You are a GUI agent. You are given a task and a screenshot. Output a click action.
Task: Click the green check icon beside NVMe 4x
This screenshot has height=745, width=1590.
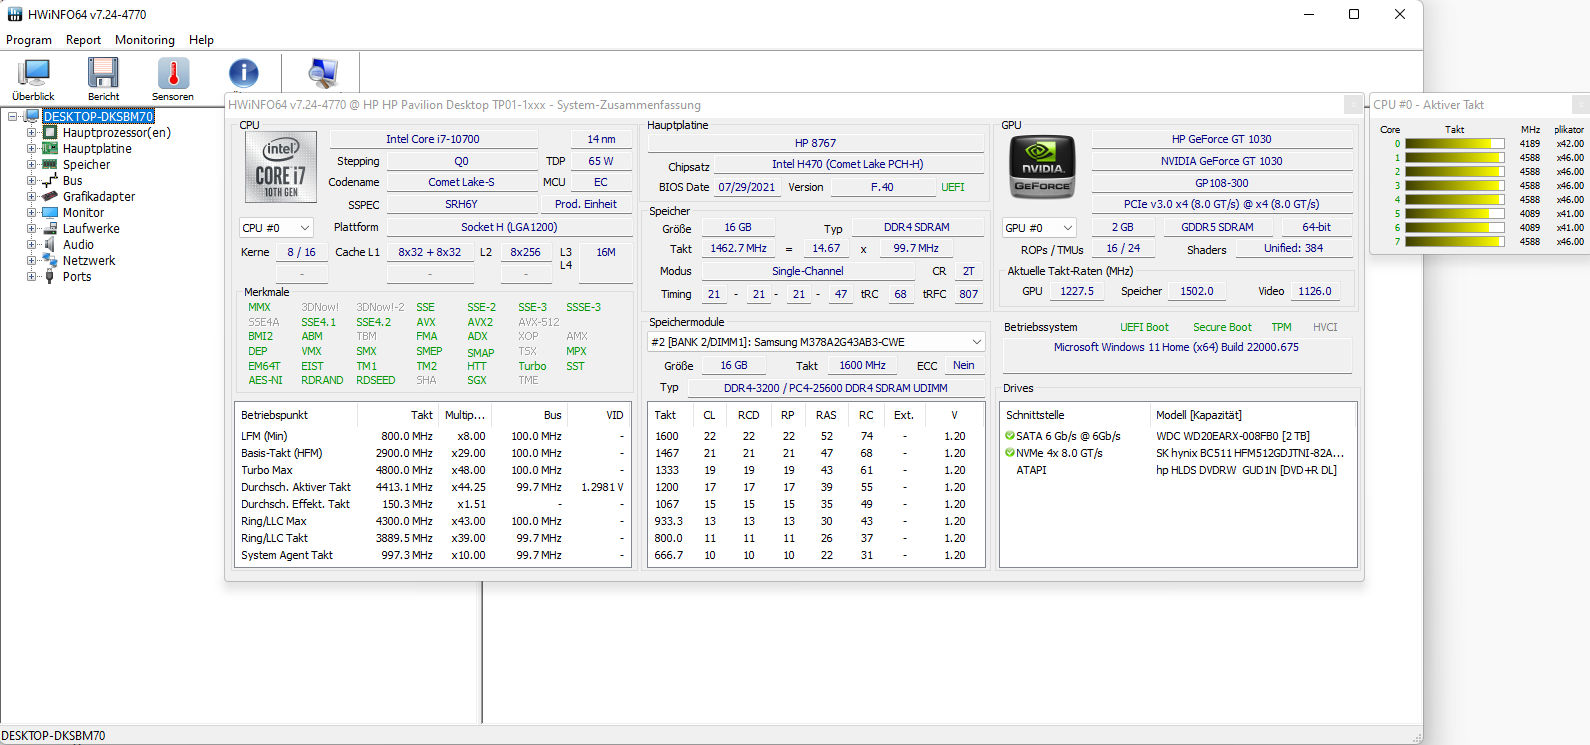click(x=1010, y=453)
